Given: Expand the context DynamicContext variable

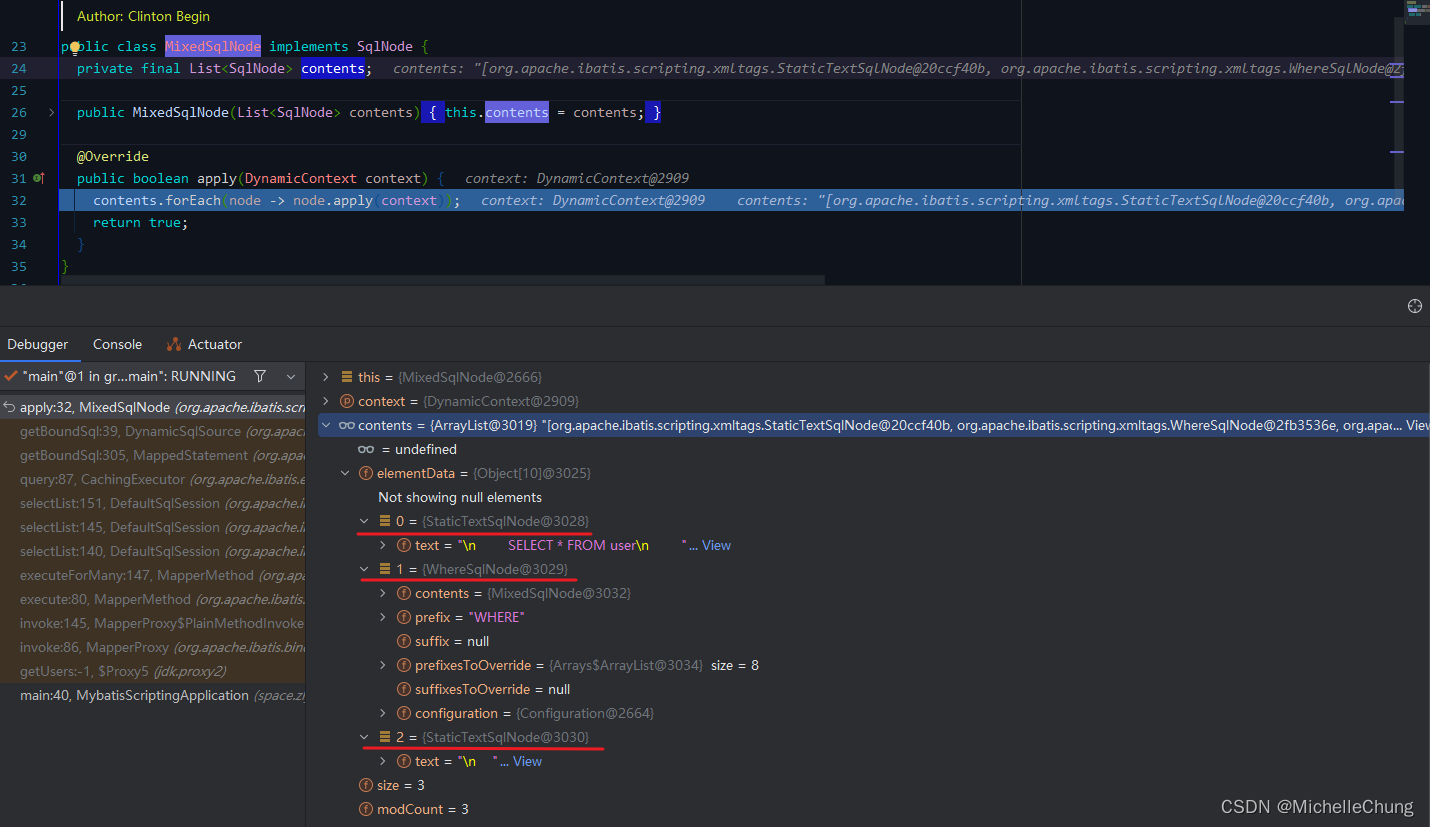Looking at the screenshot, I should click(x=326, y=401).
